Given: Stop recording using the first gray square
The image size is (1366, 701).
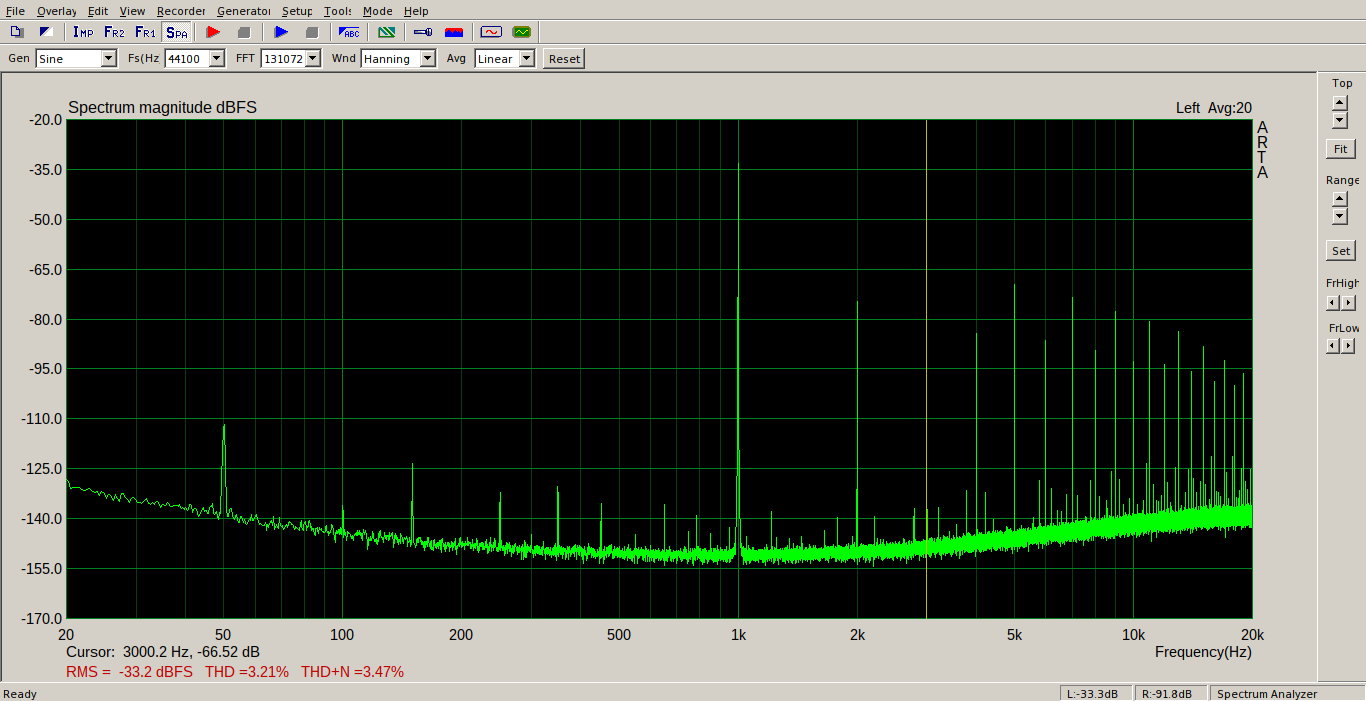Looking at the screenshot, I should click(x=243, y=32).
